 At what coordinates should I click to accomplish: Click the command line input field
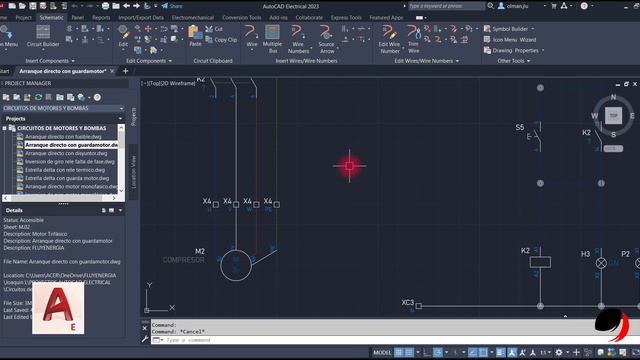coord(395,340)
